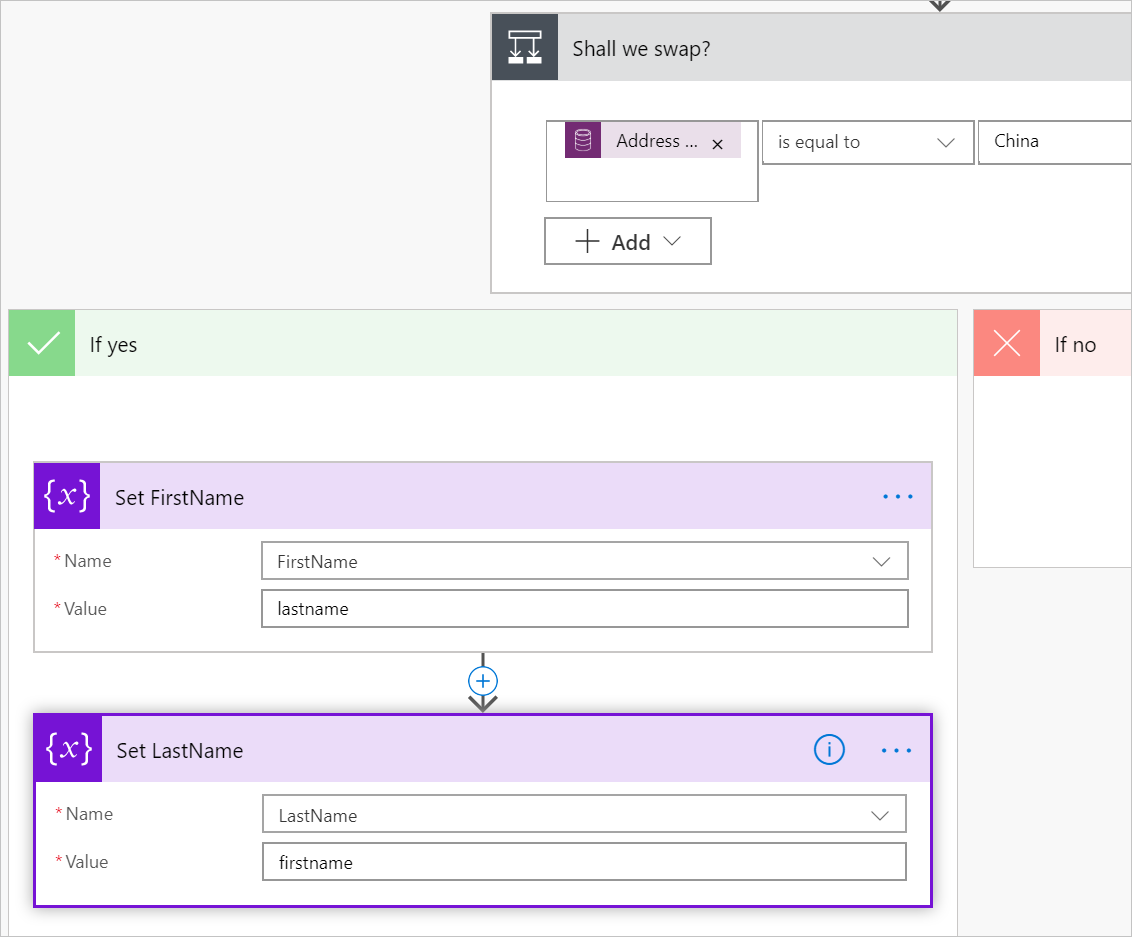This screenshot has width=1132, height=937.
Task: Click the lastname value field
Action: (584, 608)
